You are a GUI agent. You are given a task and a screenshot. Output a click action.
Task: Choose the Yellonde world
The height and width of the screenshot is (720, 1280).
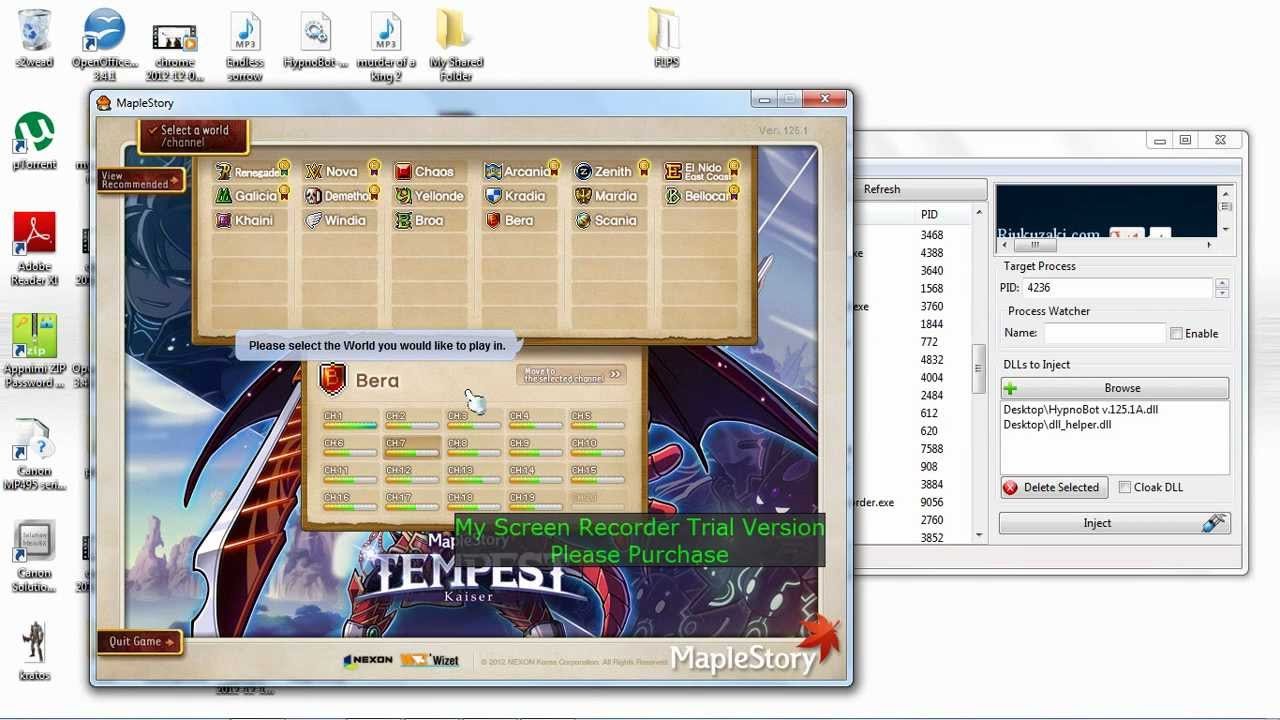430,196
